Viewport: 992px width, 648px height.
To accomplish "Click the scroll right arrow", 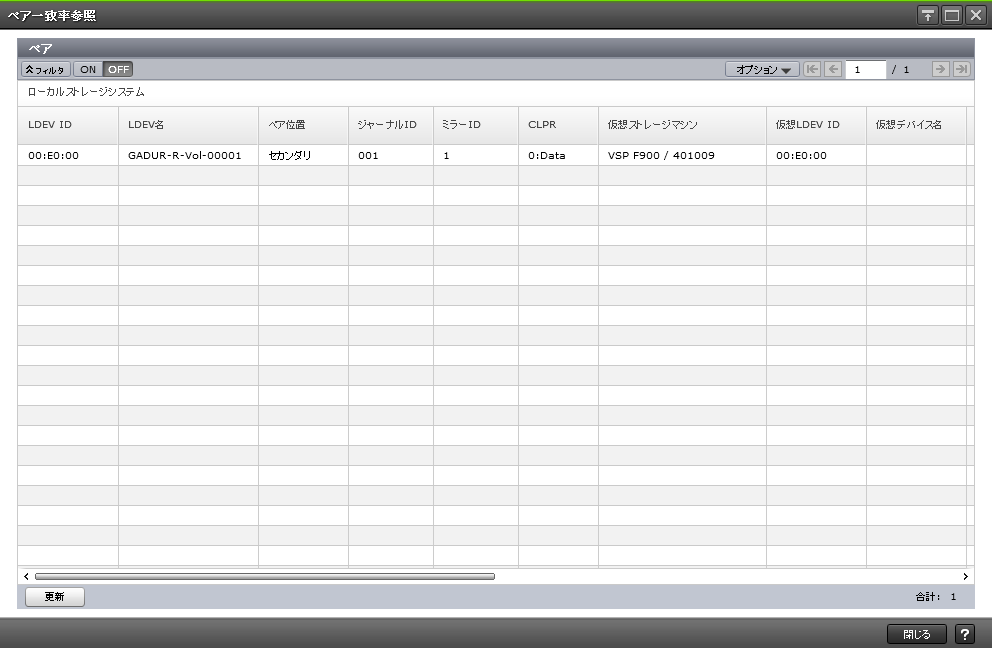I will pyautogui.click(x=965, y=576).
